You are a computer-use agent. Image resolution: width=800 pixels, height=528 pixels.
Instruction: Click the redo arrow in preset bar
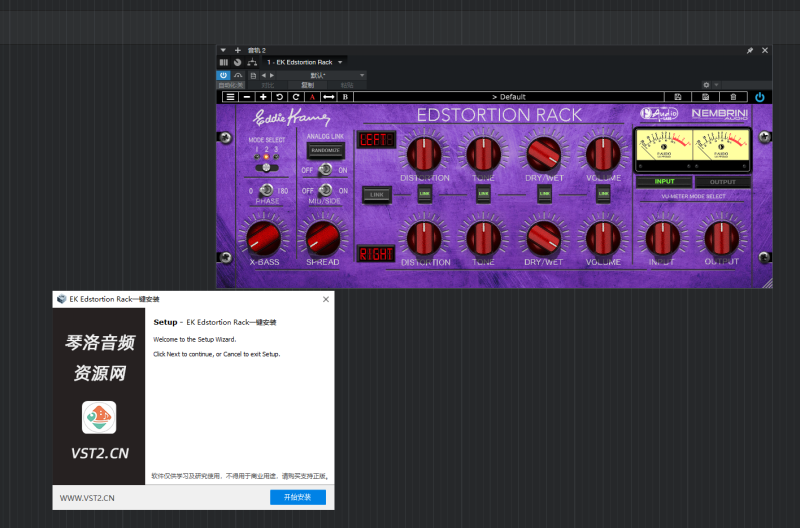click(x=295, y=97)
